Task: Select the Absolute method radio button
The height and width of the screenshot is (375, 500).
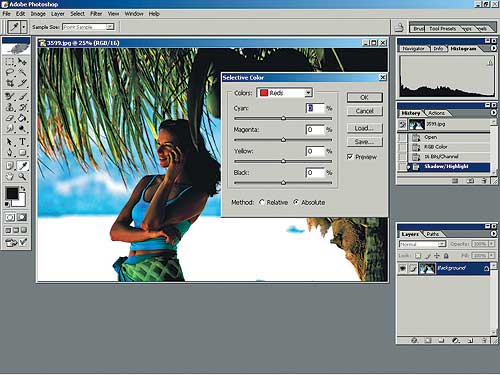Action: [x=296, y=202]
